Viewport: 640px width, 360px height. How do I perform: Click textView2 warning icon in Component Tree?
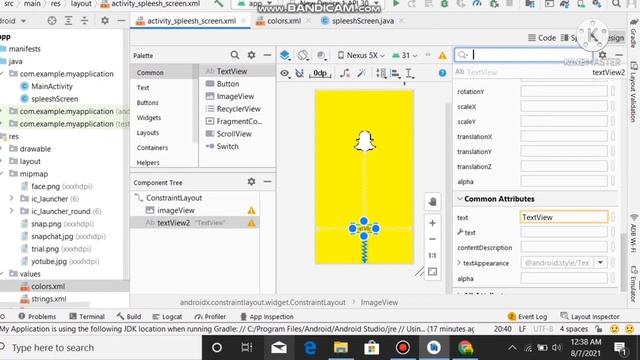(x=251, y=223)
